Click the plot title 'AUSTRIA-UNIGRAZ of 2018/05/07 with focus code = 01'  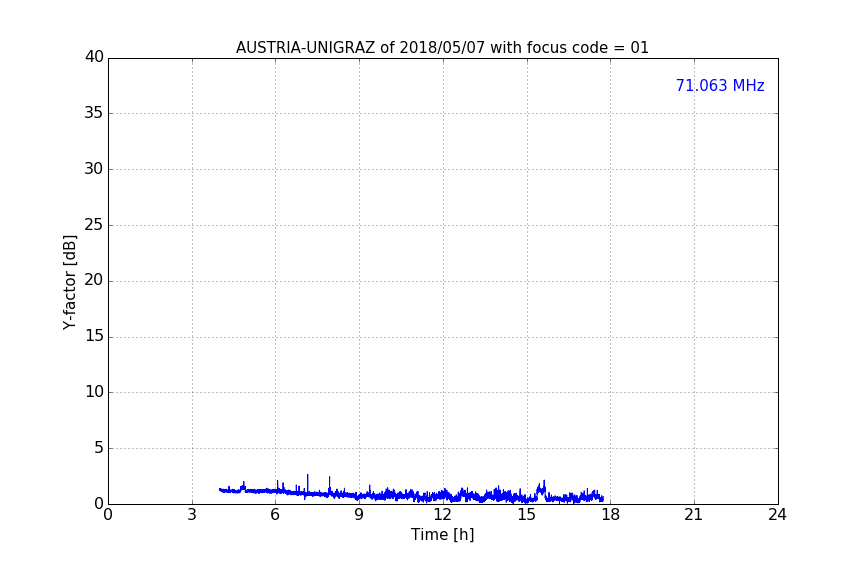pyautogui.click(x=442, y=47)
